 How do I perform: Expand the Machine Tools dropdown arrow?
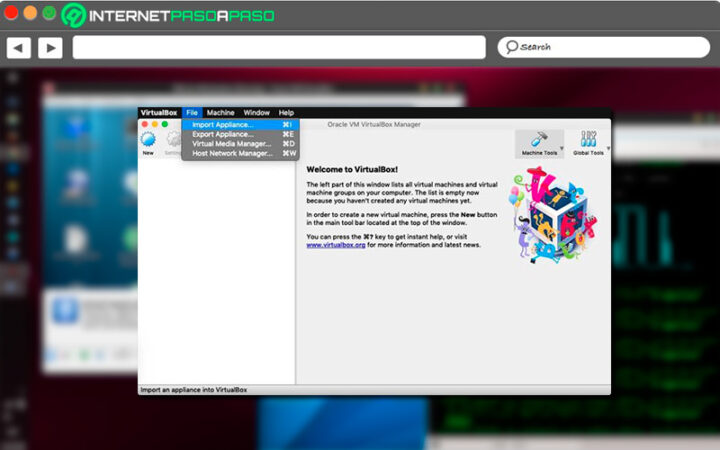562,149
